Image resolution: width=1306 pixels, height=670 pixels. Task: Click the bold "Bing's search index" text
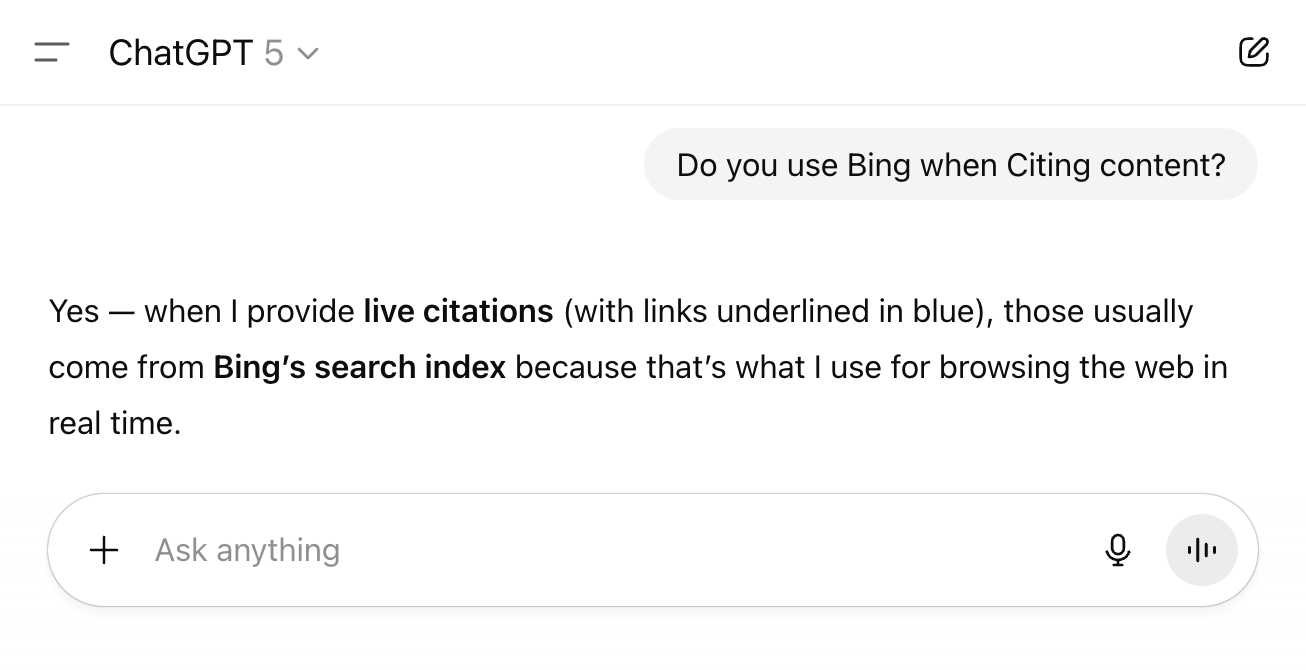[359, 368]
